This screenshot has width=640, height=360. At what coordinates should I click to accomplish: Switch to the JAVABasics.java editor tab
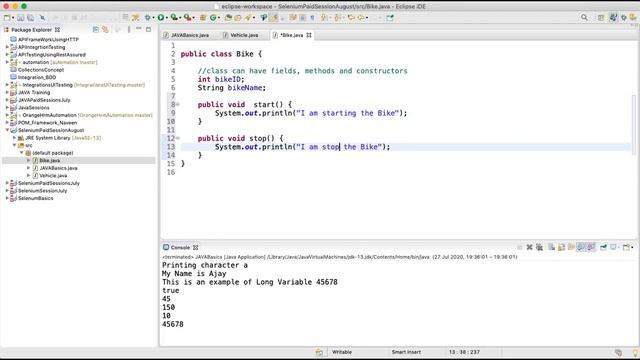tap(186, 35)
